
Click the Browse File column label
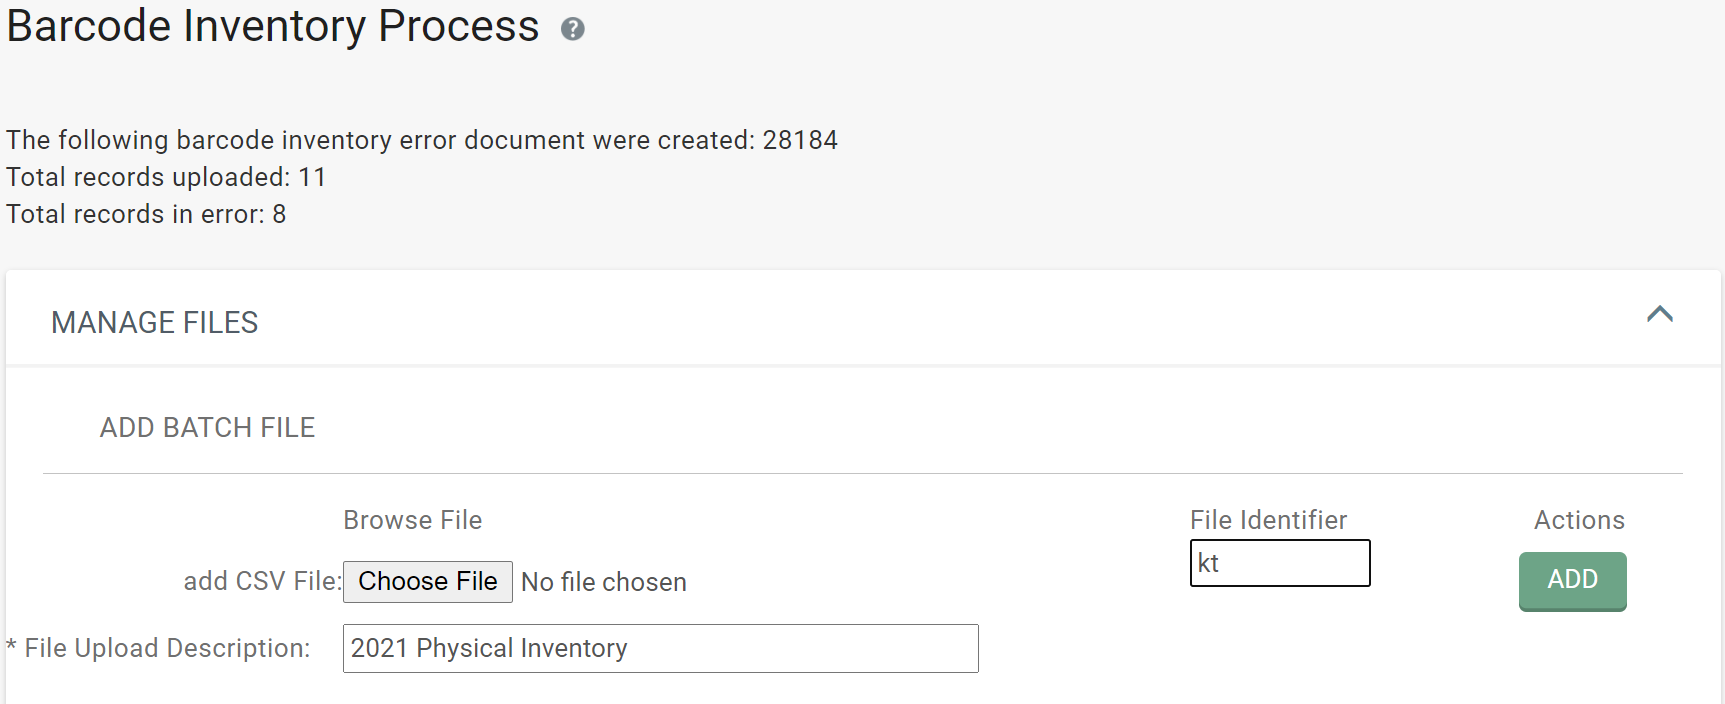click(x=412, y=520)
